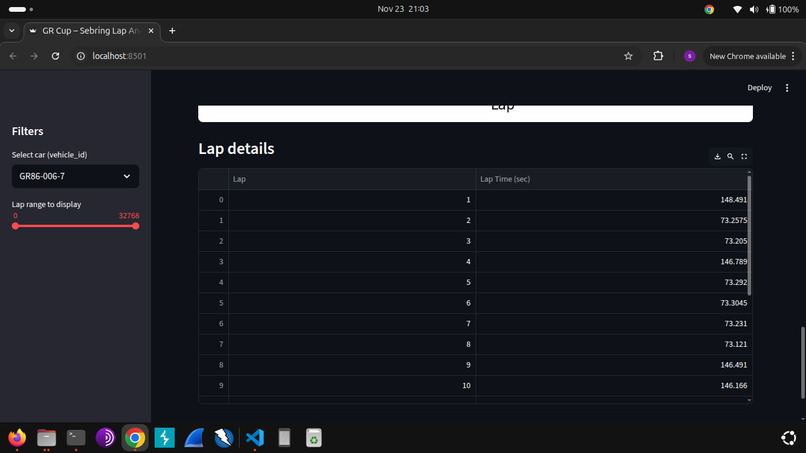
Task: Open Visual Studio Code from the dock
Action: [254, 438]
